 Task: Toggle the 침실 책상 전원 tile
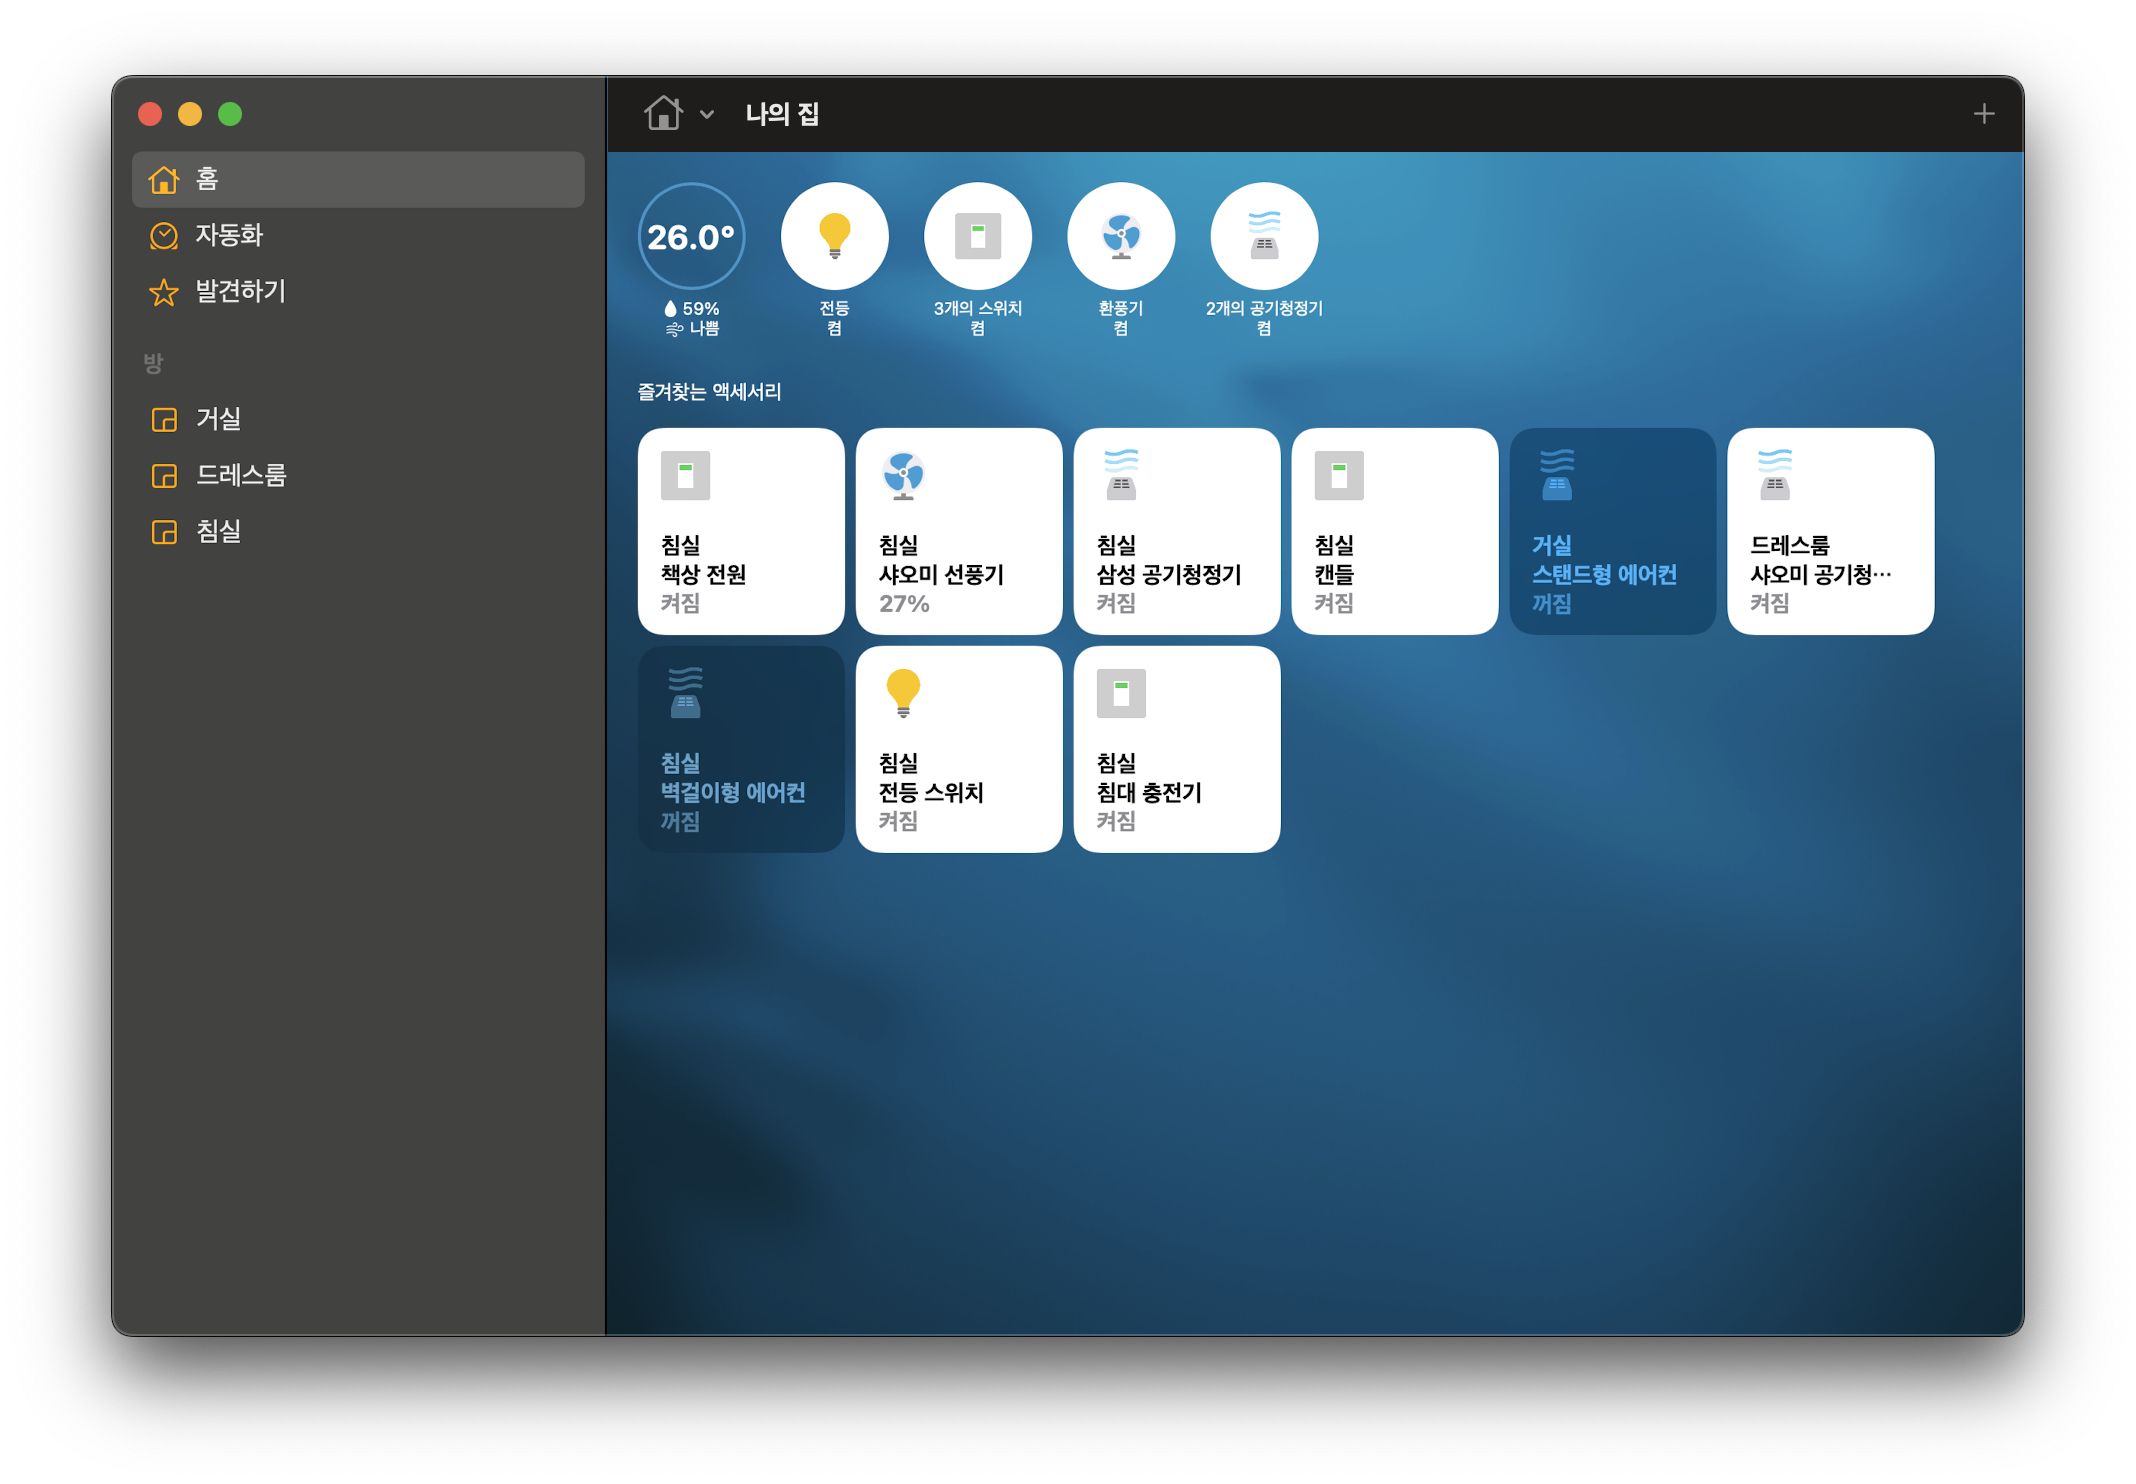coord(741,531)
